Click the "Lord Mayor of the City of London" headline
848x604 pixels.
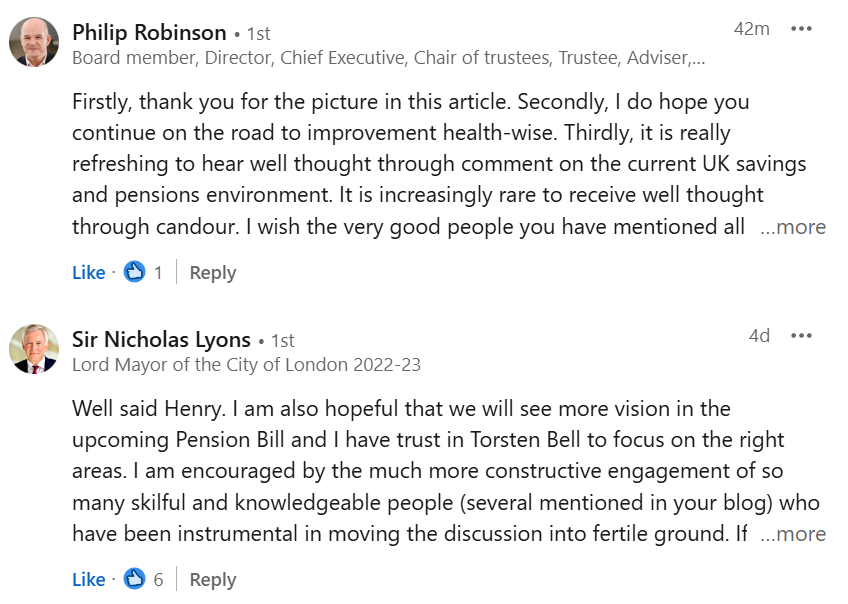[246, 365]
